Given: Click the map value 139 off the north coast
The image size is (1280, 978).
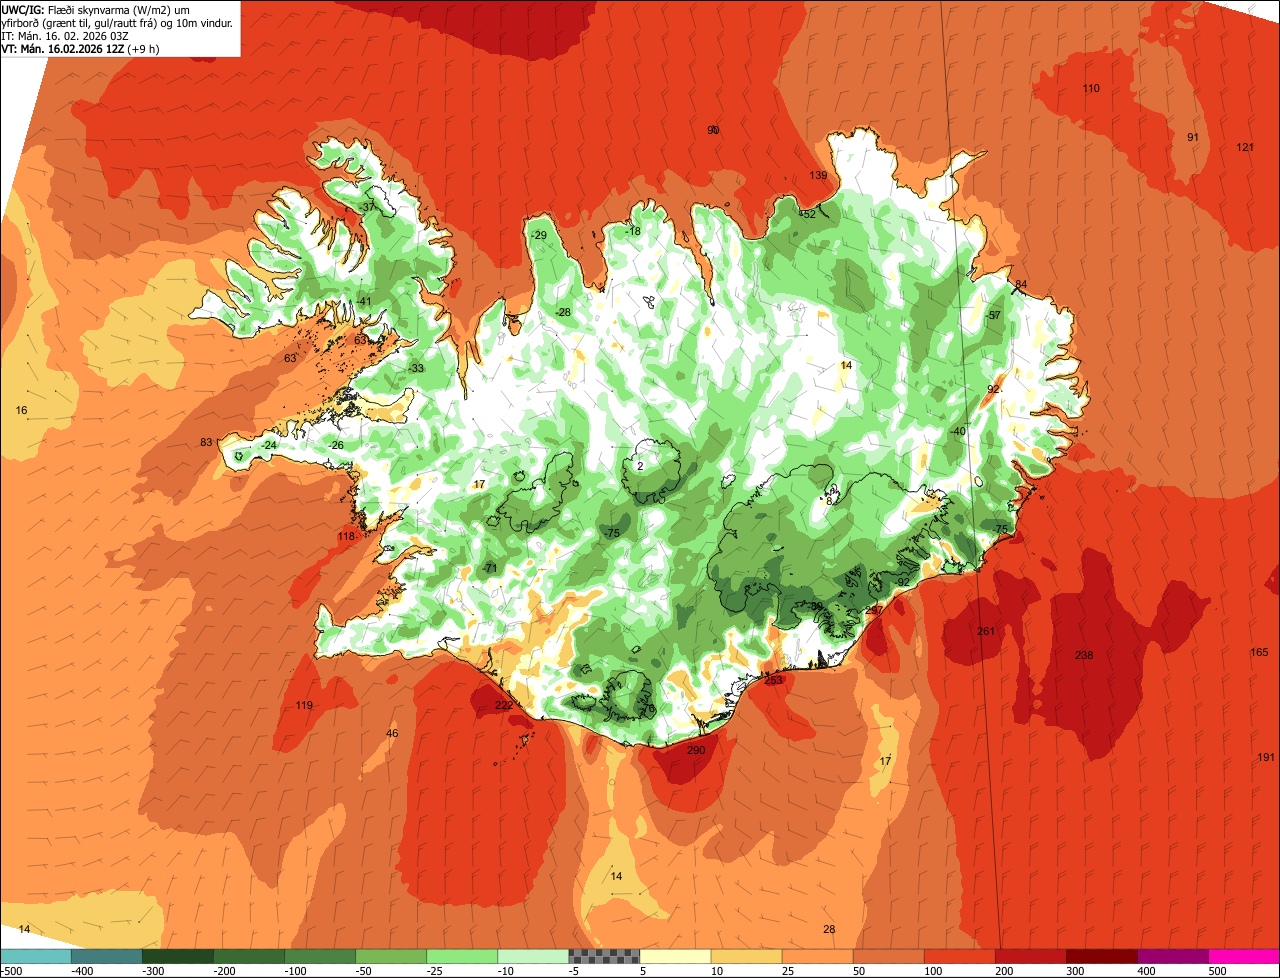Looking at the screenshot, I should click(818, 176).
